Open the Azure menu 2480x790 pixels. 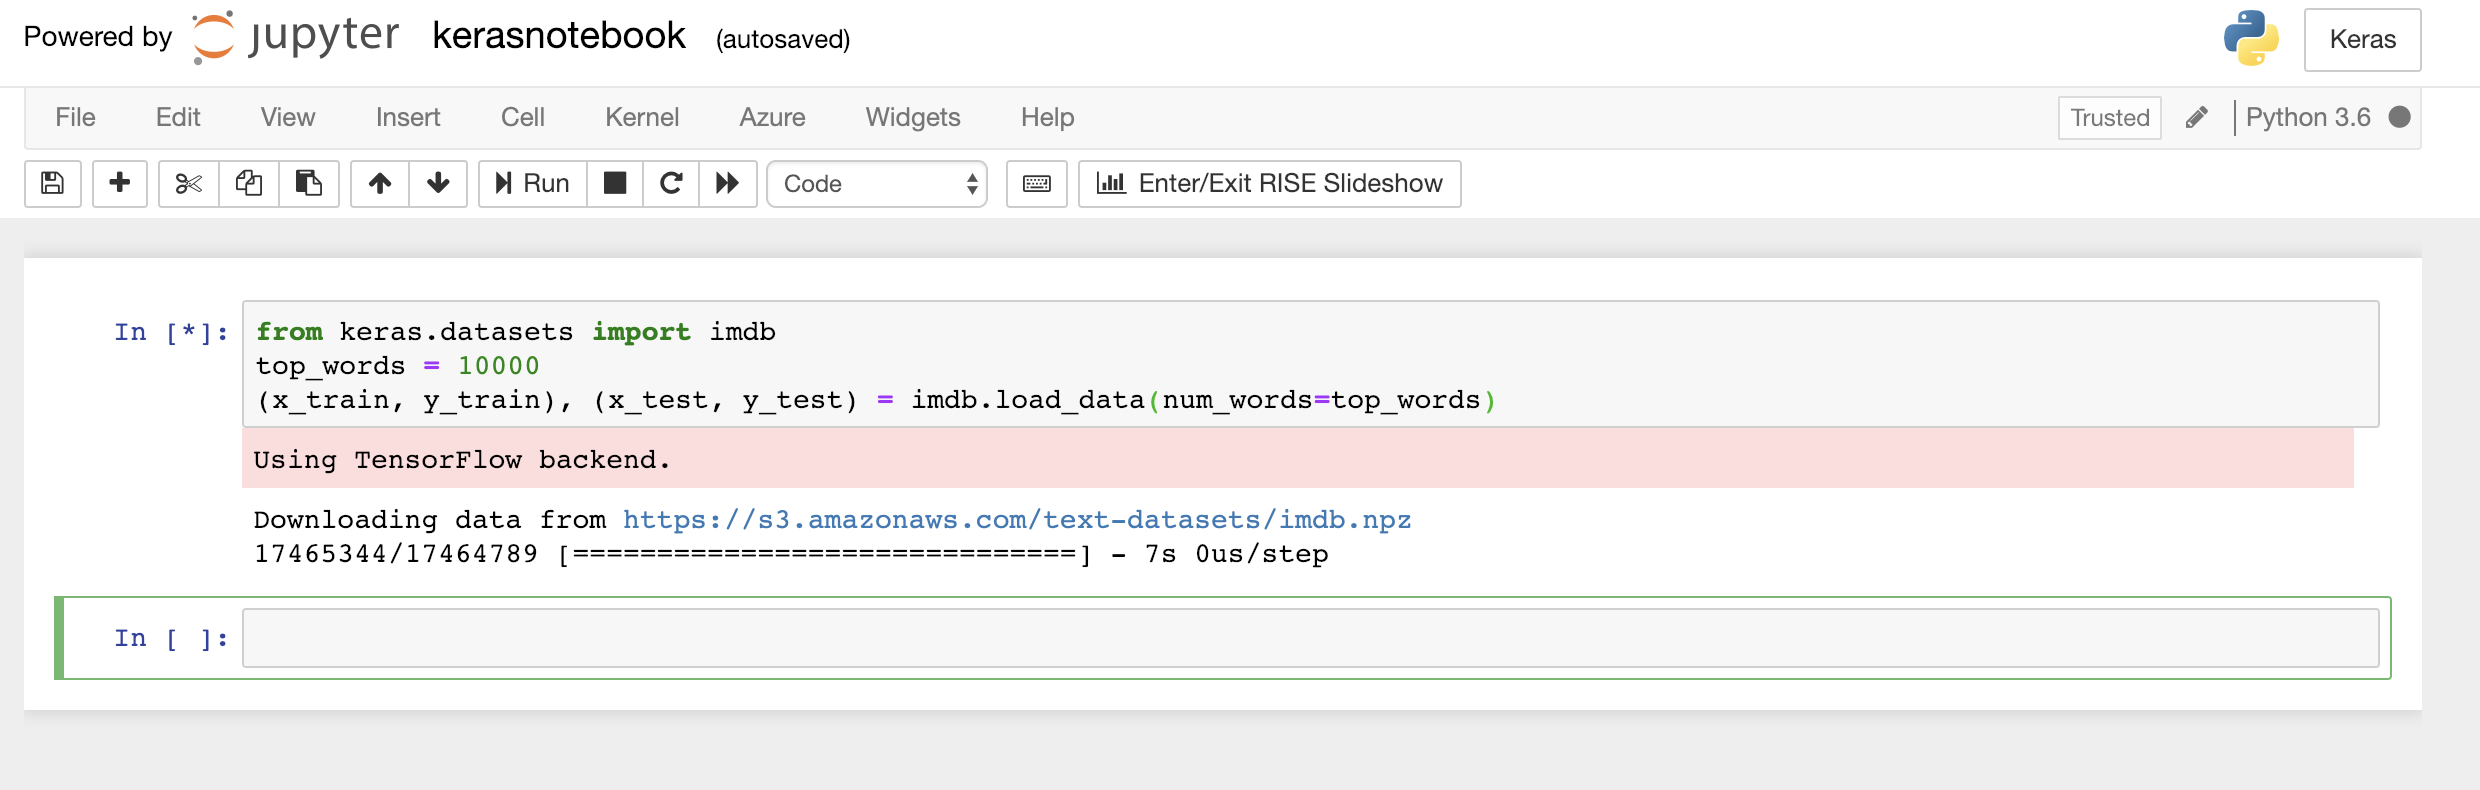click(x=772, y=117)
